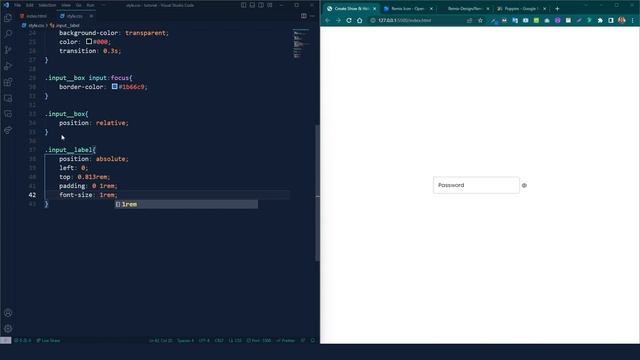Open the Remote Explorer icon in activity bar
This screenshot has width=640, height=360.
coord(8,98)
